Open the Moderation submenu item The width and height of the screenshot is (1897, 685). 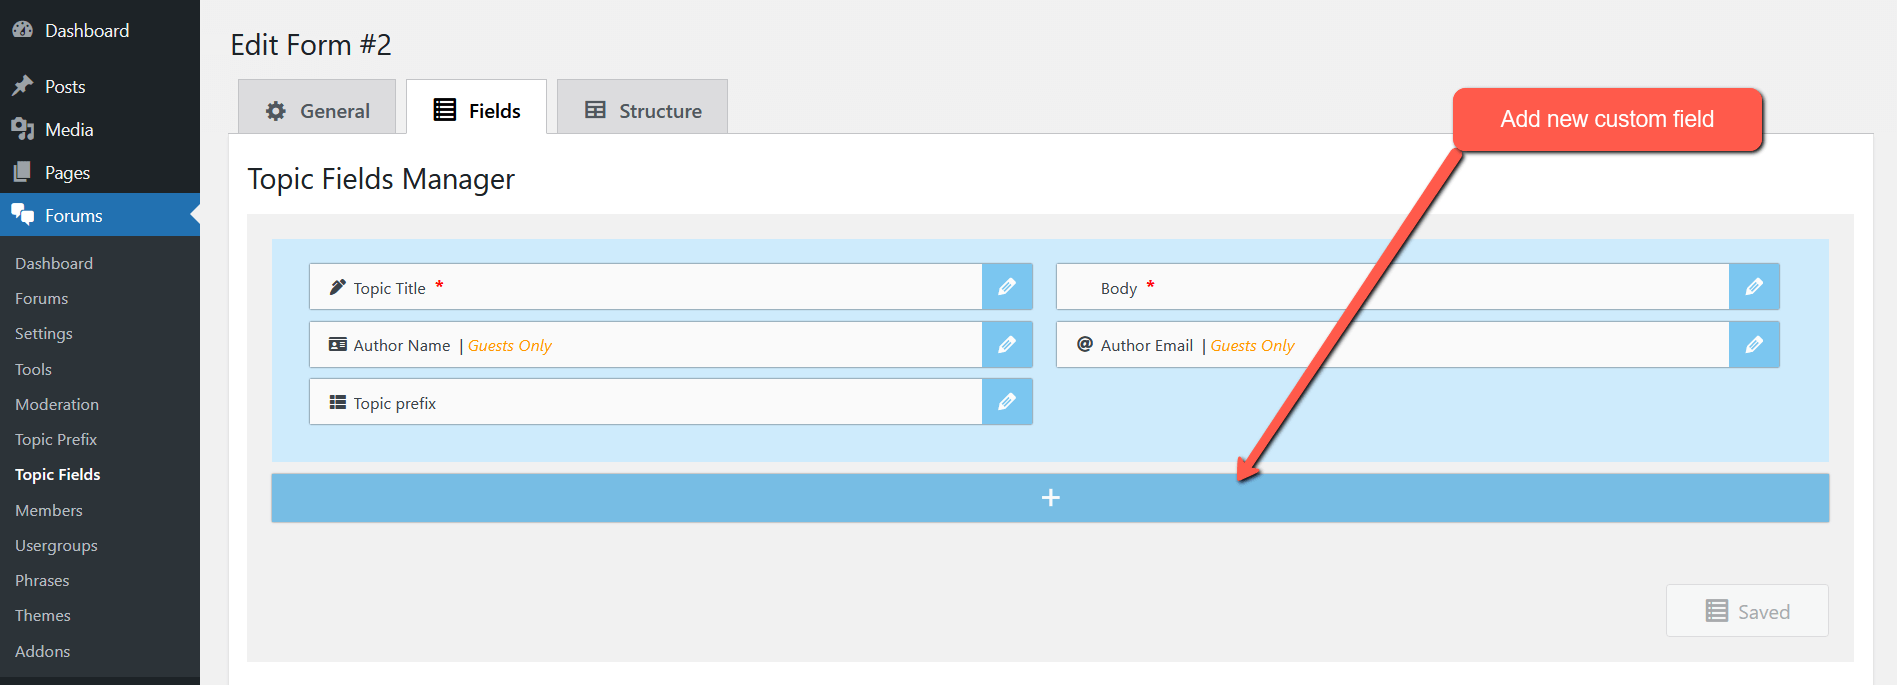click(57, 404)
